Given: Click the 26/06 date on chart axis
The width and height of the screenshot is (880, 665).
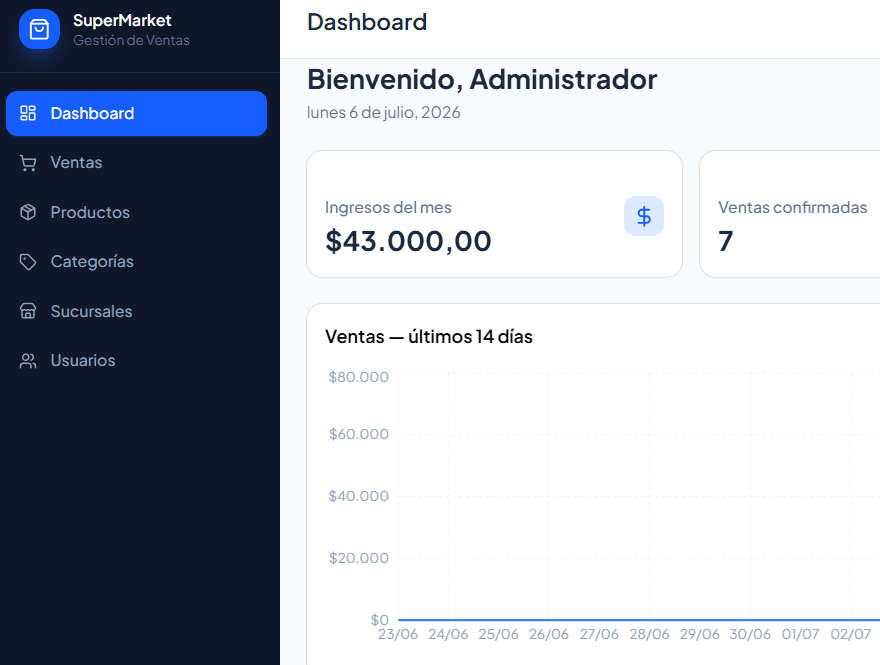Looking at the screenshot, I should pos(549,634).
